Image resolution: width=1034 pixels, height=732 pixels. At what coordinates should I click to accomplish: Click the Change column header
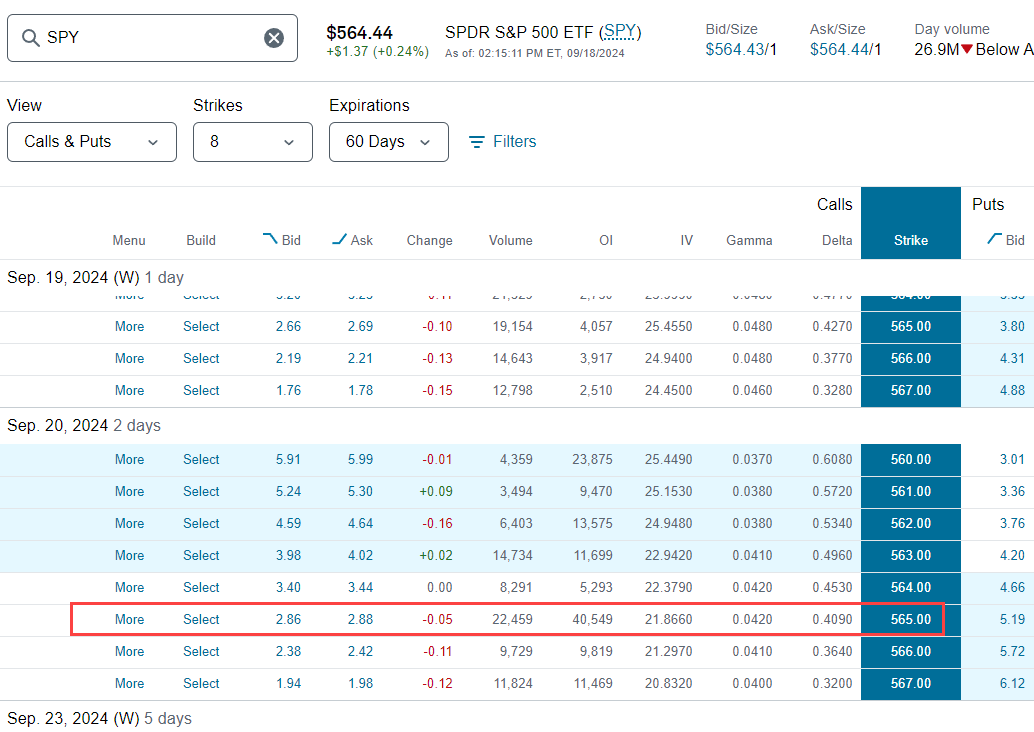pos(429,240)
